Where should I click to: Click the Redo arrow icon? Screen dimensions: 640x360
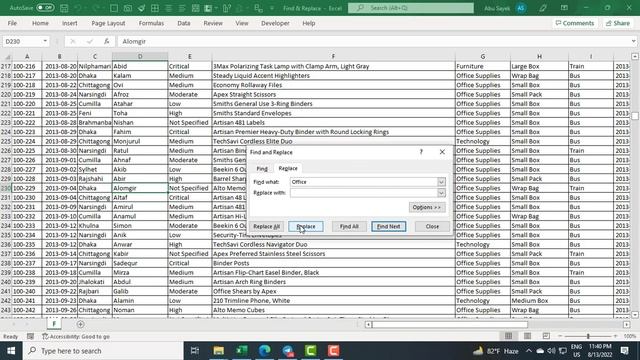coord(96,8)
